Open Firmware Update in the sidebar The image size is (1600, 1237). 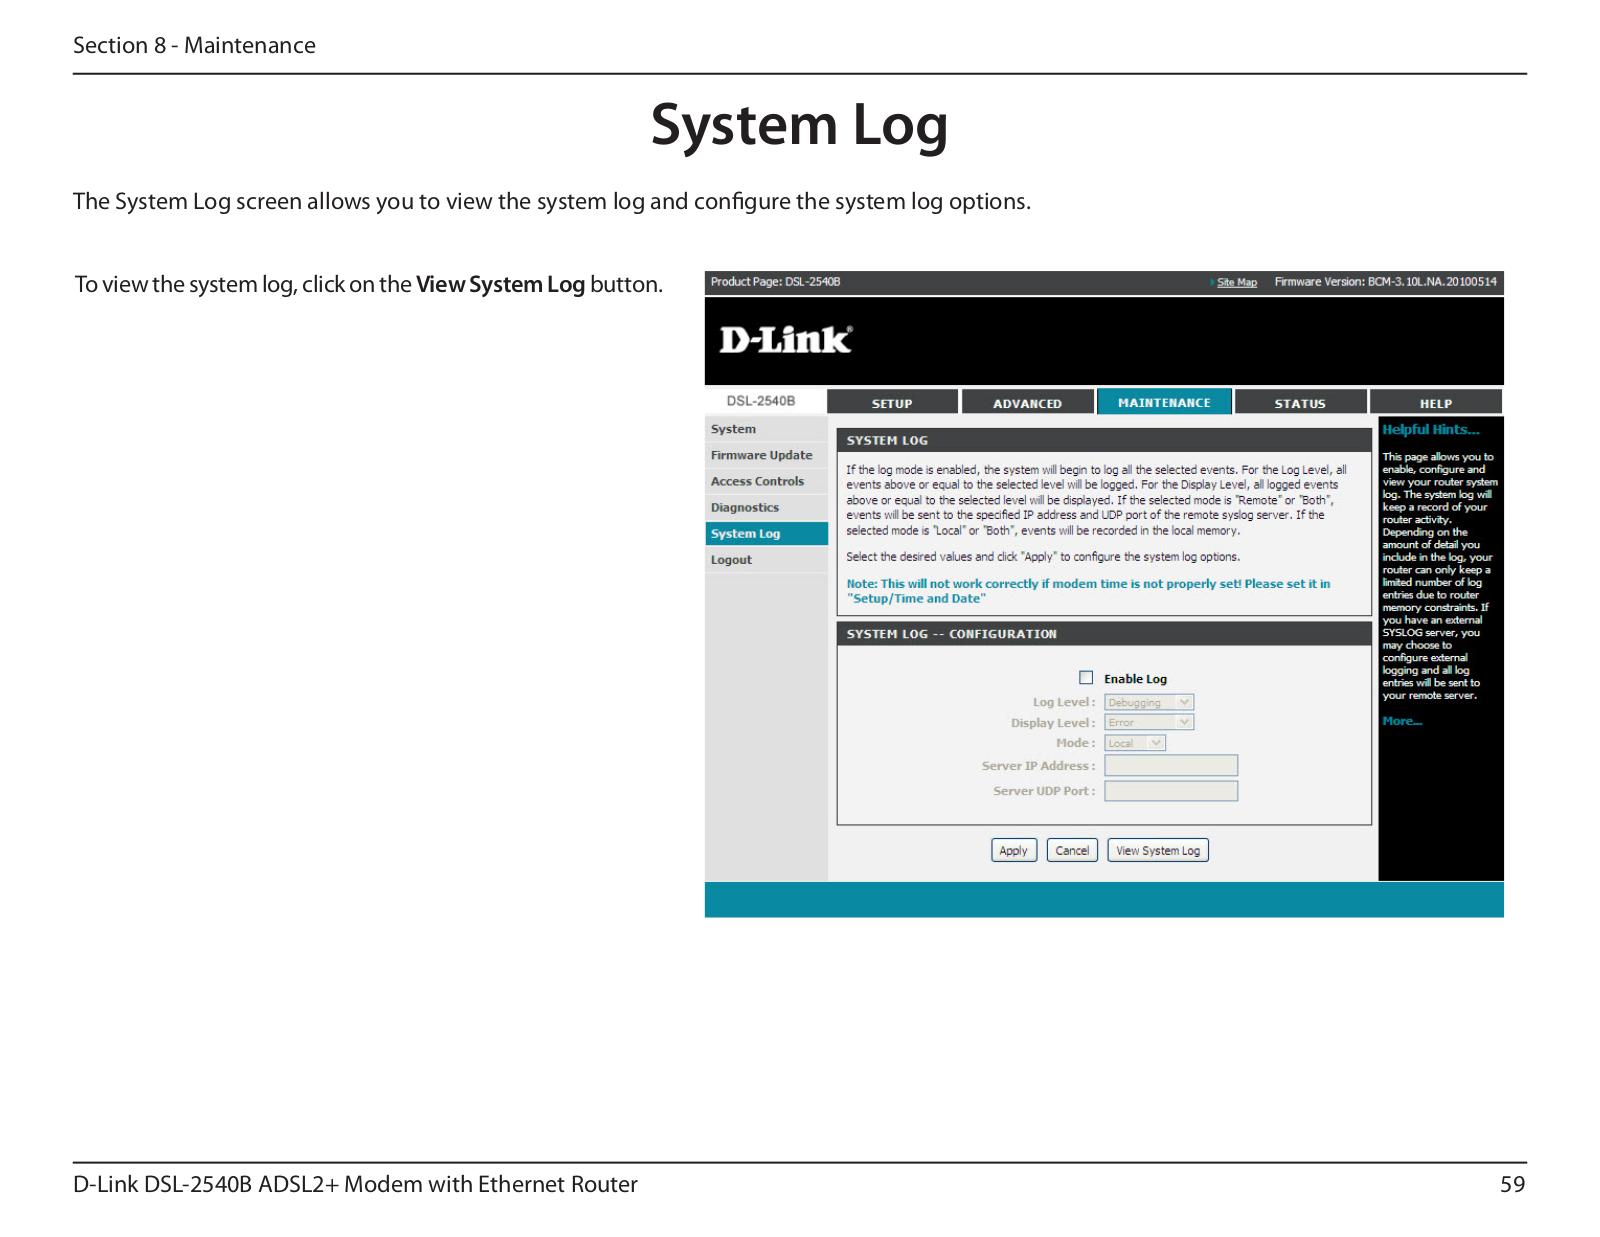766,455
